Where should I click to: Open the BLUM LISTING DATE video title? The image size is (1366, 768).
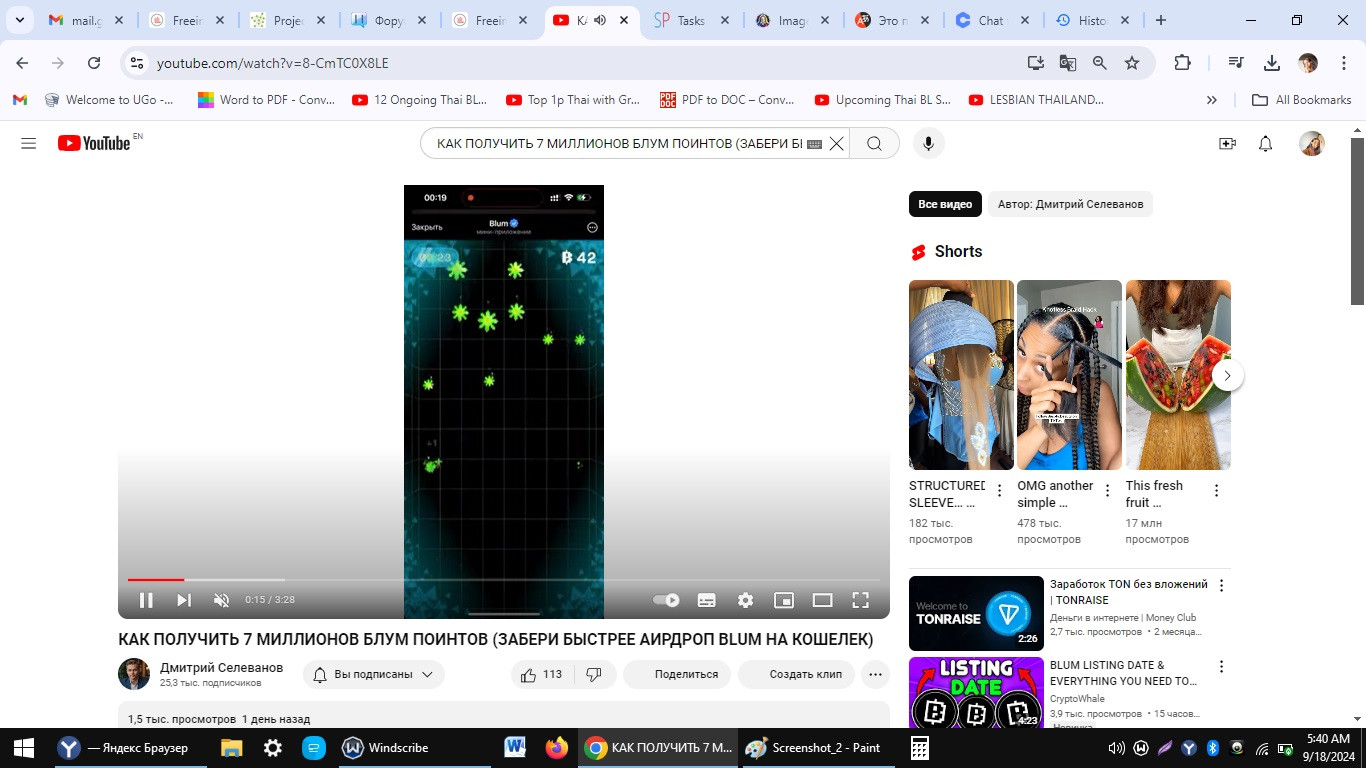(1123, 673)
